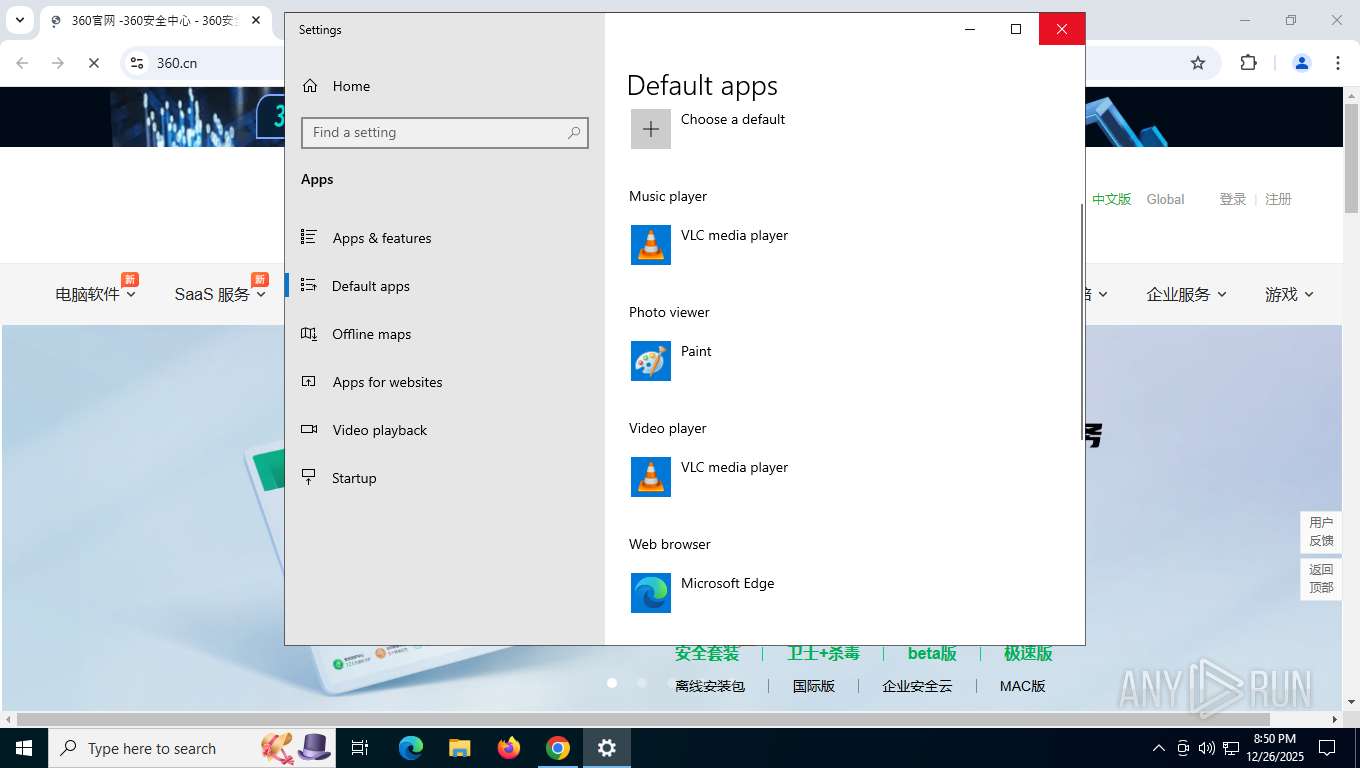Image resolution: width=1360 pixels, height=768 pixels.
Task: Launch Microsoft Edge from the taskbar
Action: click(x=411, y=748)
